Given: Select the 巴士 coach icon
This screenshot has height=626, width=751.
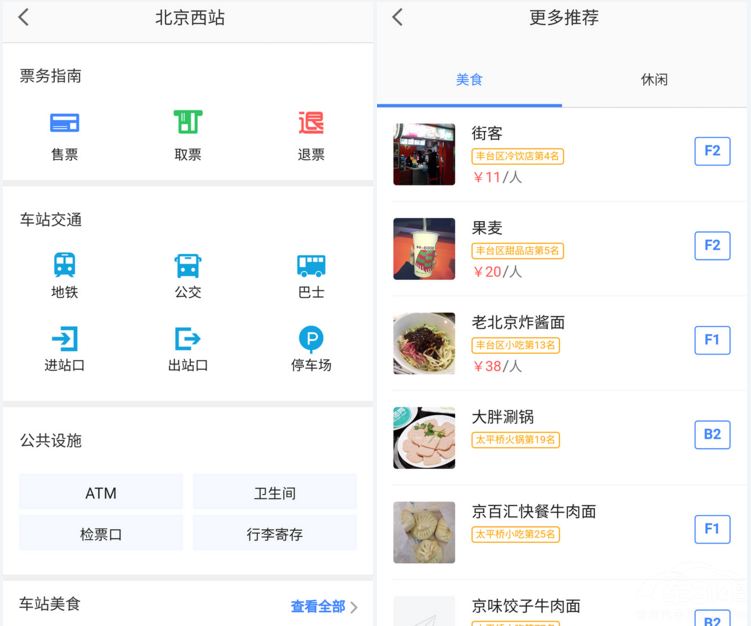Looking at the screenshot, I should pos(311,265).
